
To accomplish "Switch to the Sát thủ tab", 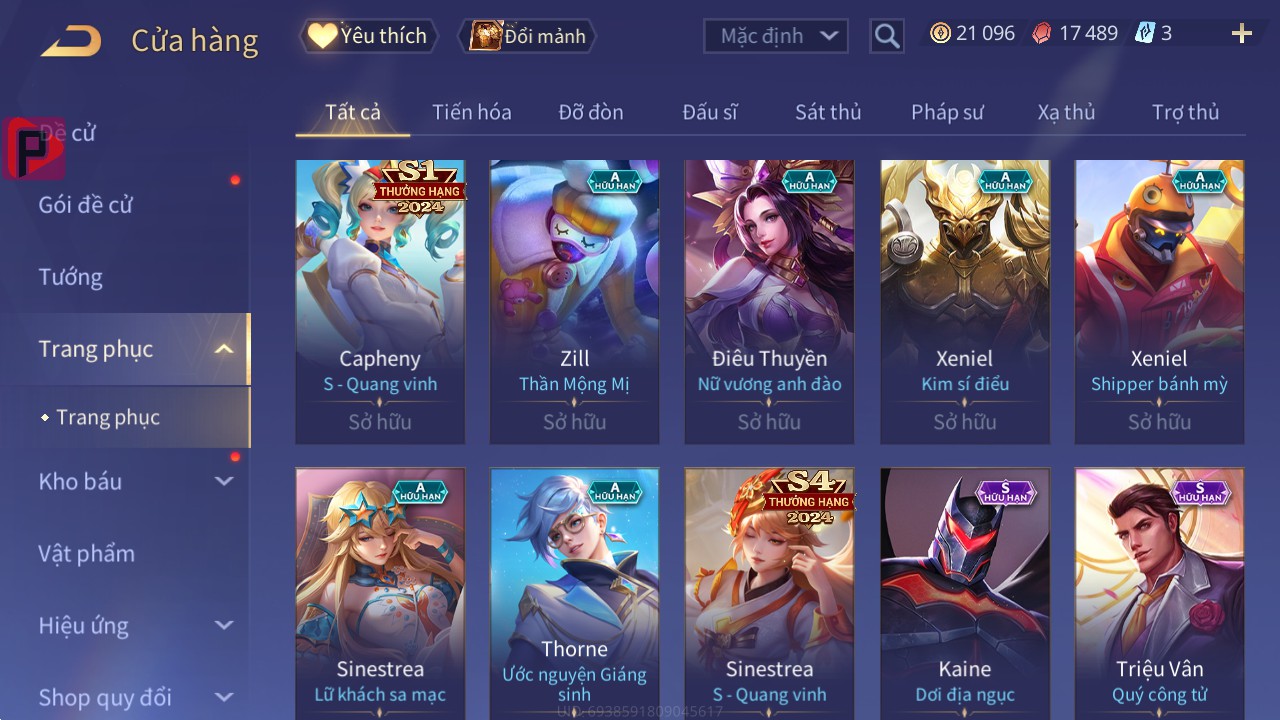I will (x=828, y=112).
